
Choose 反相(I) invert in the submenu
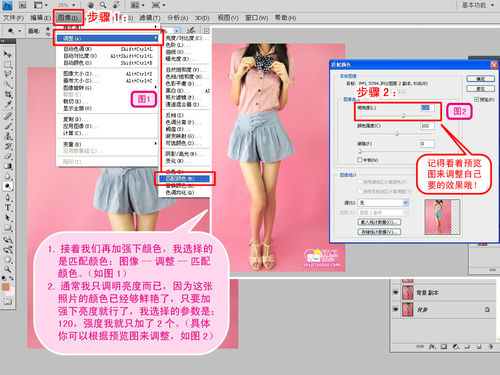[185, 115]
